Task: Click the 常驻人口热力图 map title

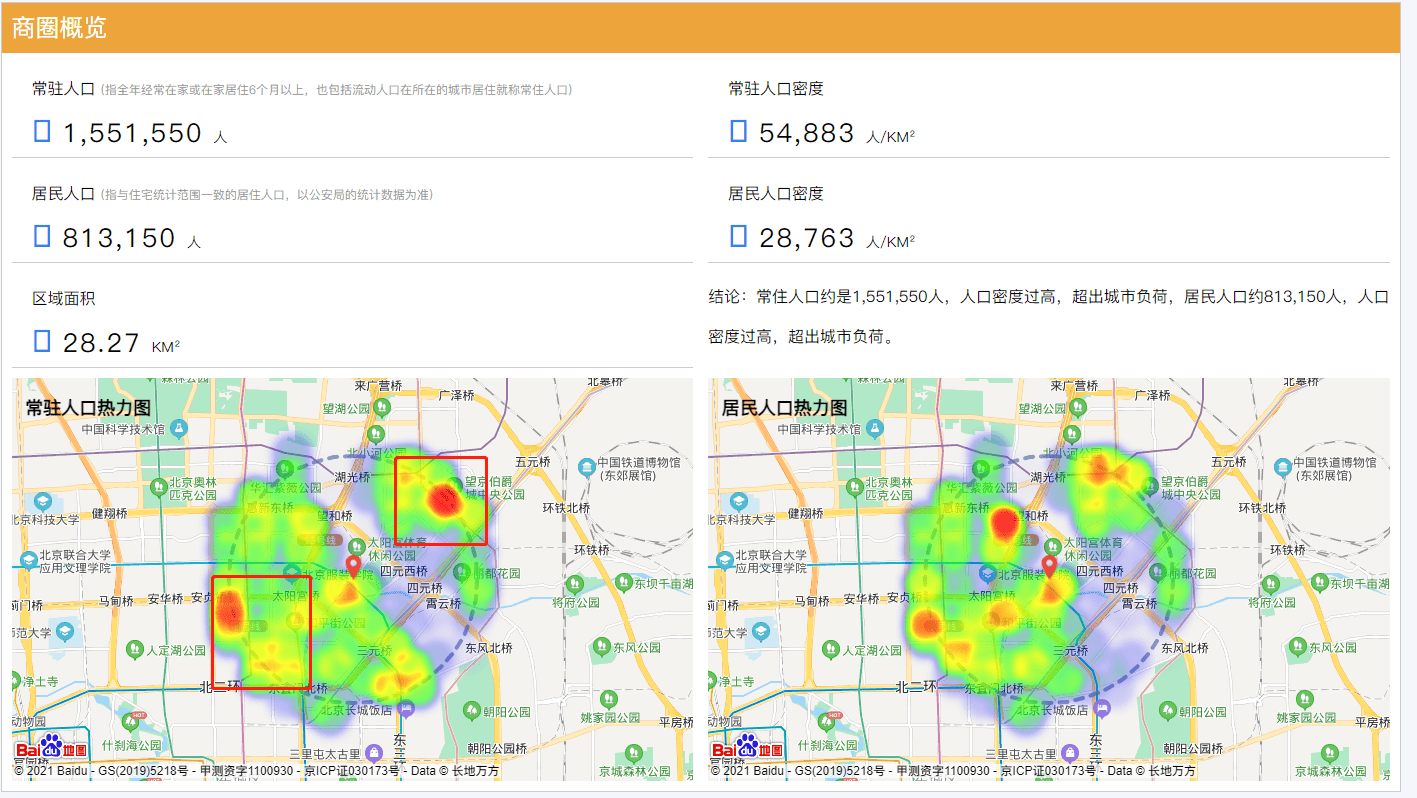Action: coord(88,408)
